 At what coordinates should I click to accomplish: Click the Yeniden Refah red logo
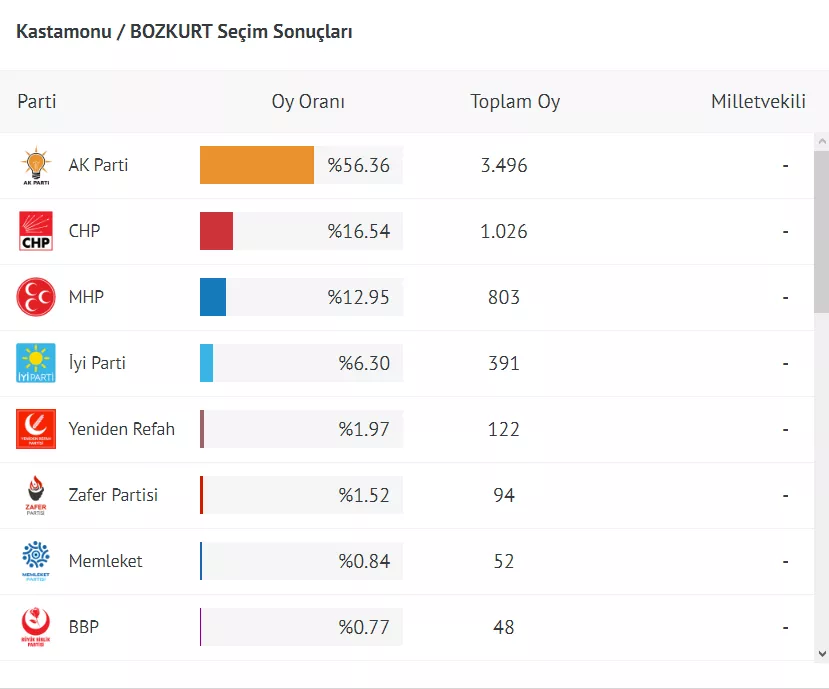[x=36, y=429]
